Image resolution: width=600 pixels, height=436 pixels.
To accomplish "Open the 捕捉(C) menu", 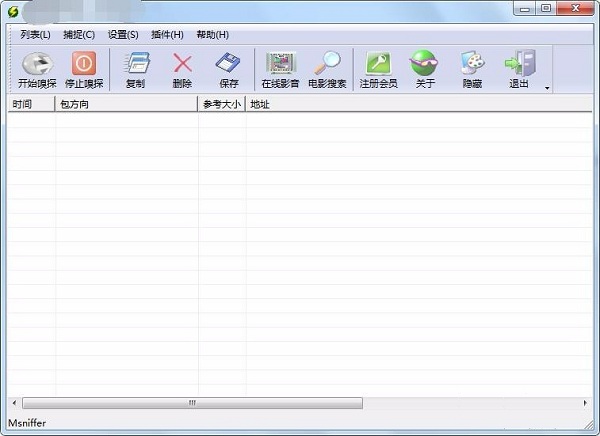I will pyautogui.click(x=79, y=34).
